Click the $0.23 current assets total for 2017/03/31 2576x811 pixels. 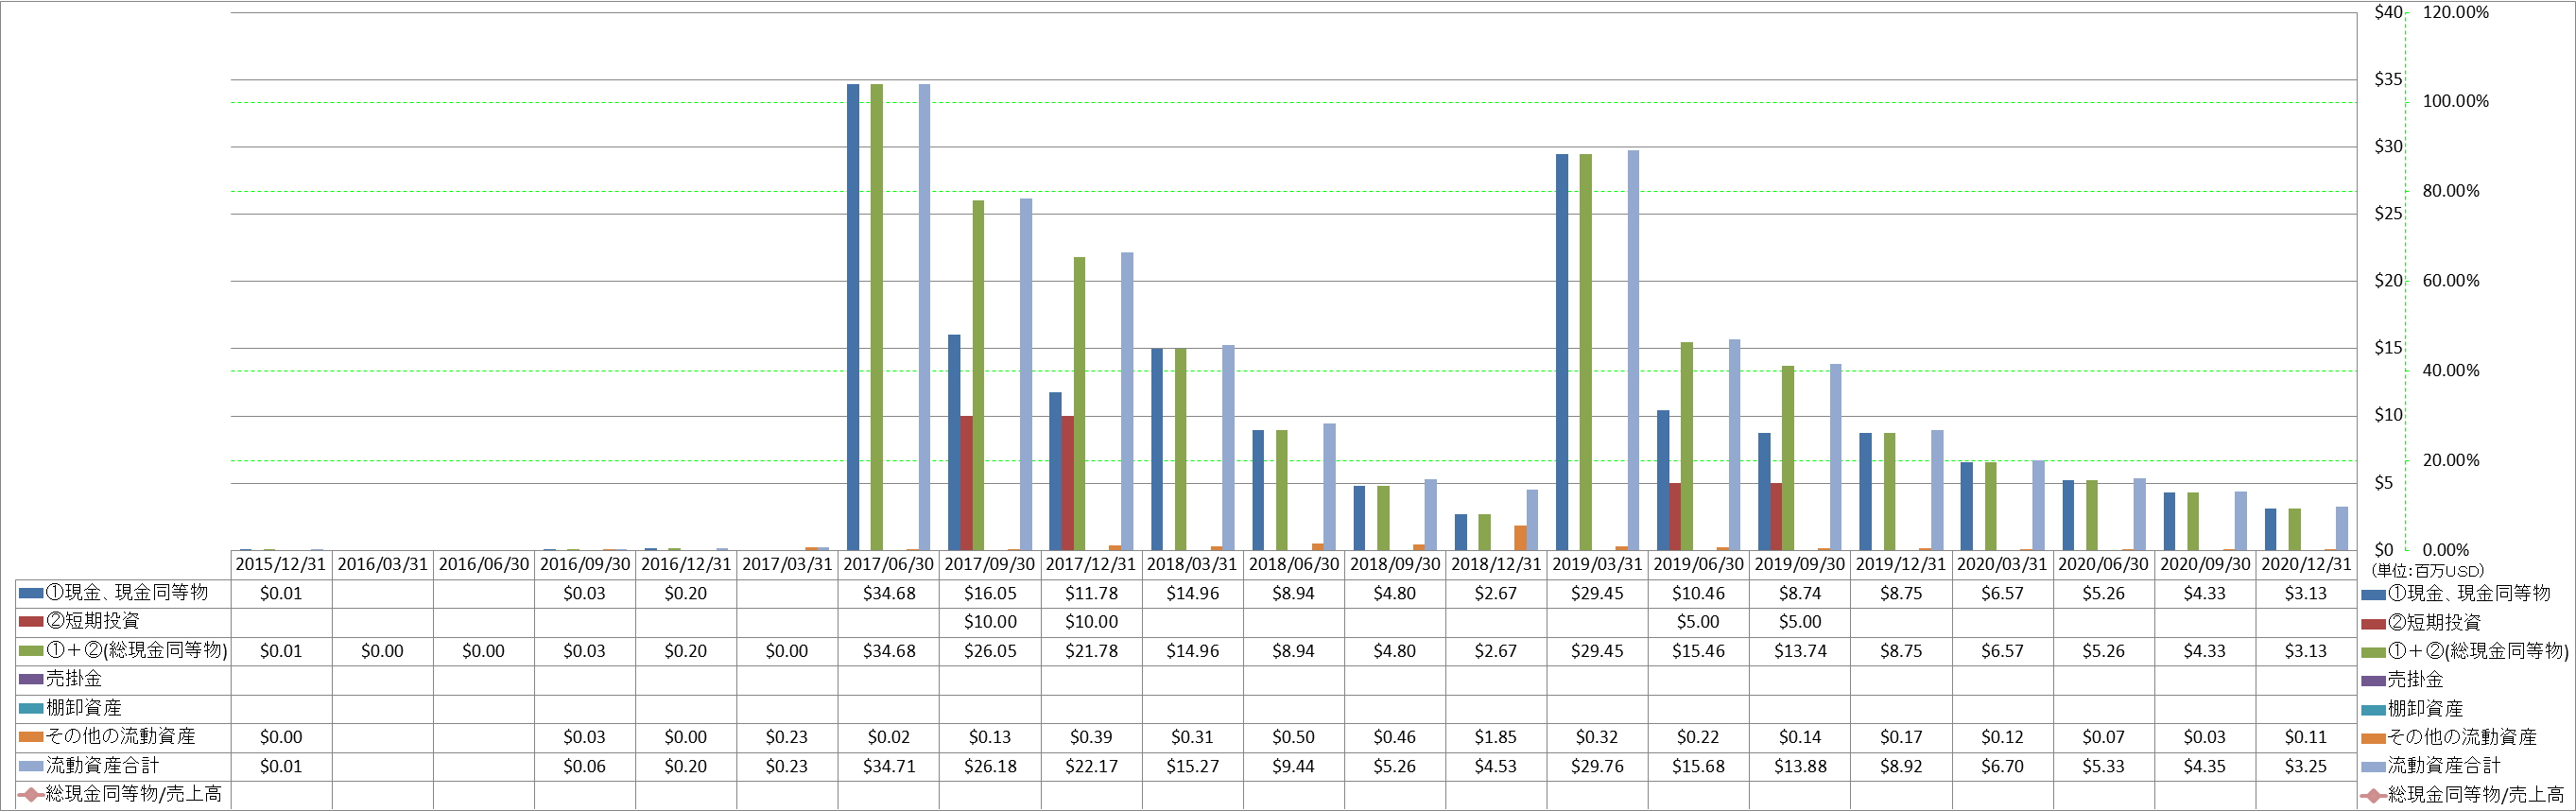(787, 766)
